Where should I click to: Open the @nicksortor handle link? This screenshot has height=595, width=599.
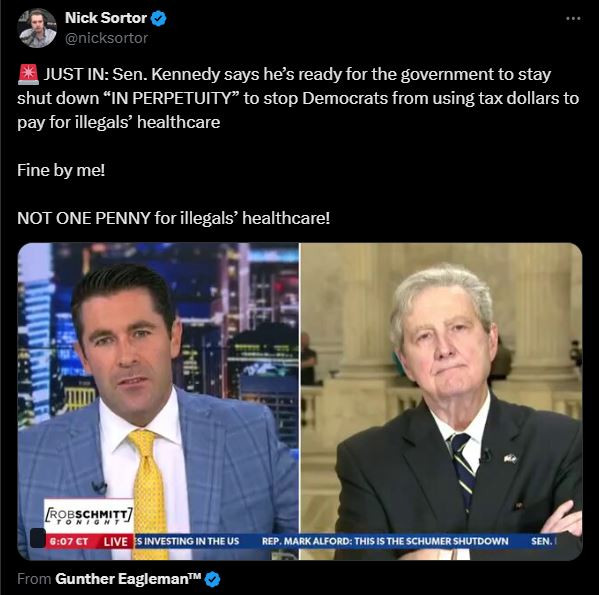pos(106,38)
